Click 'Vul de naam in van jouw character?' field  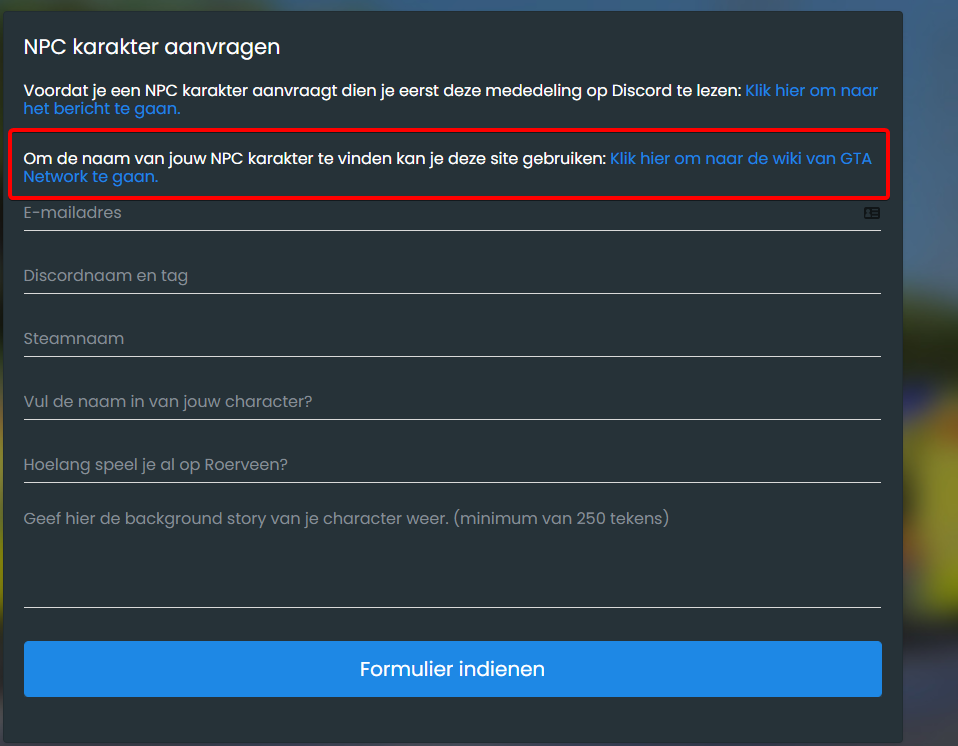[x=400, y=402]
